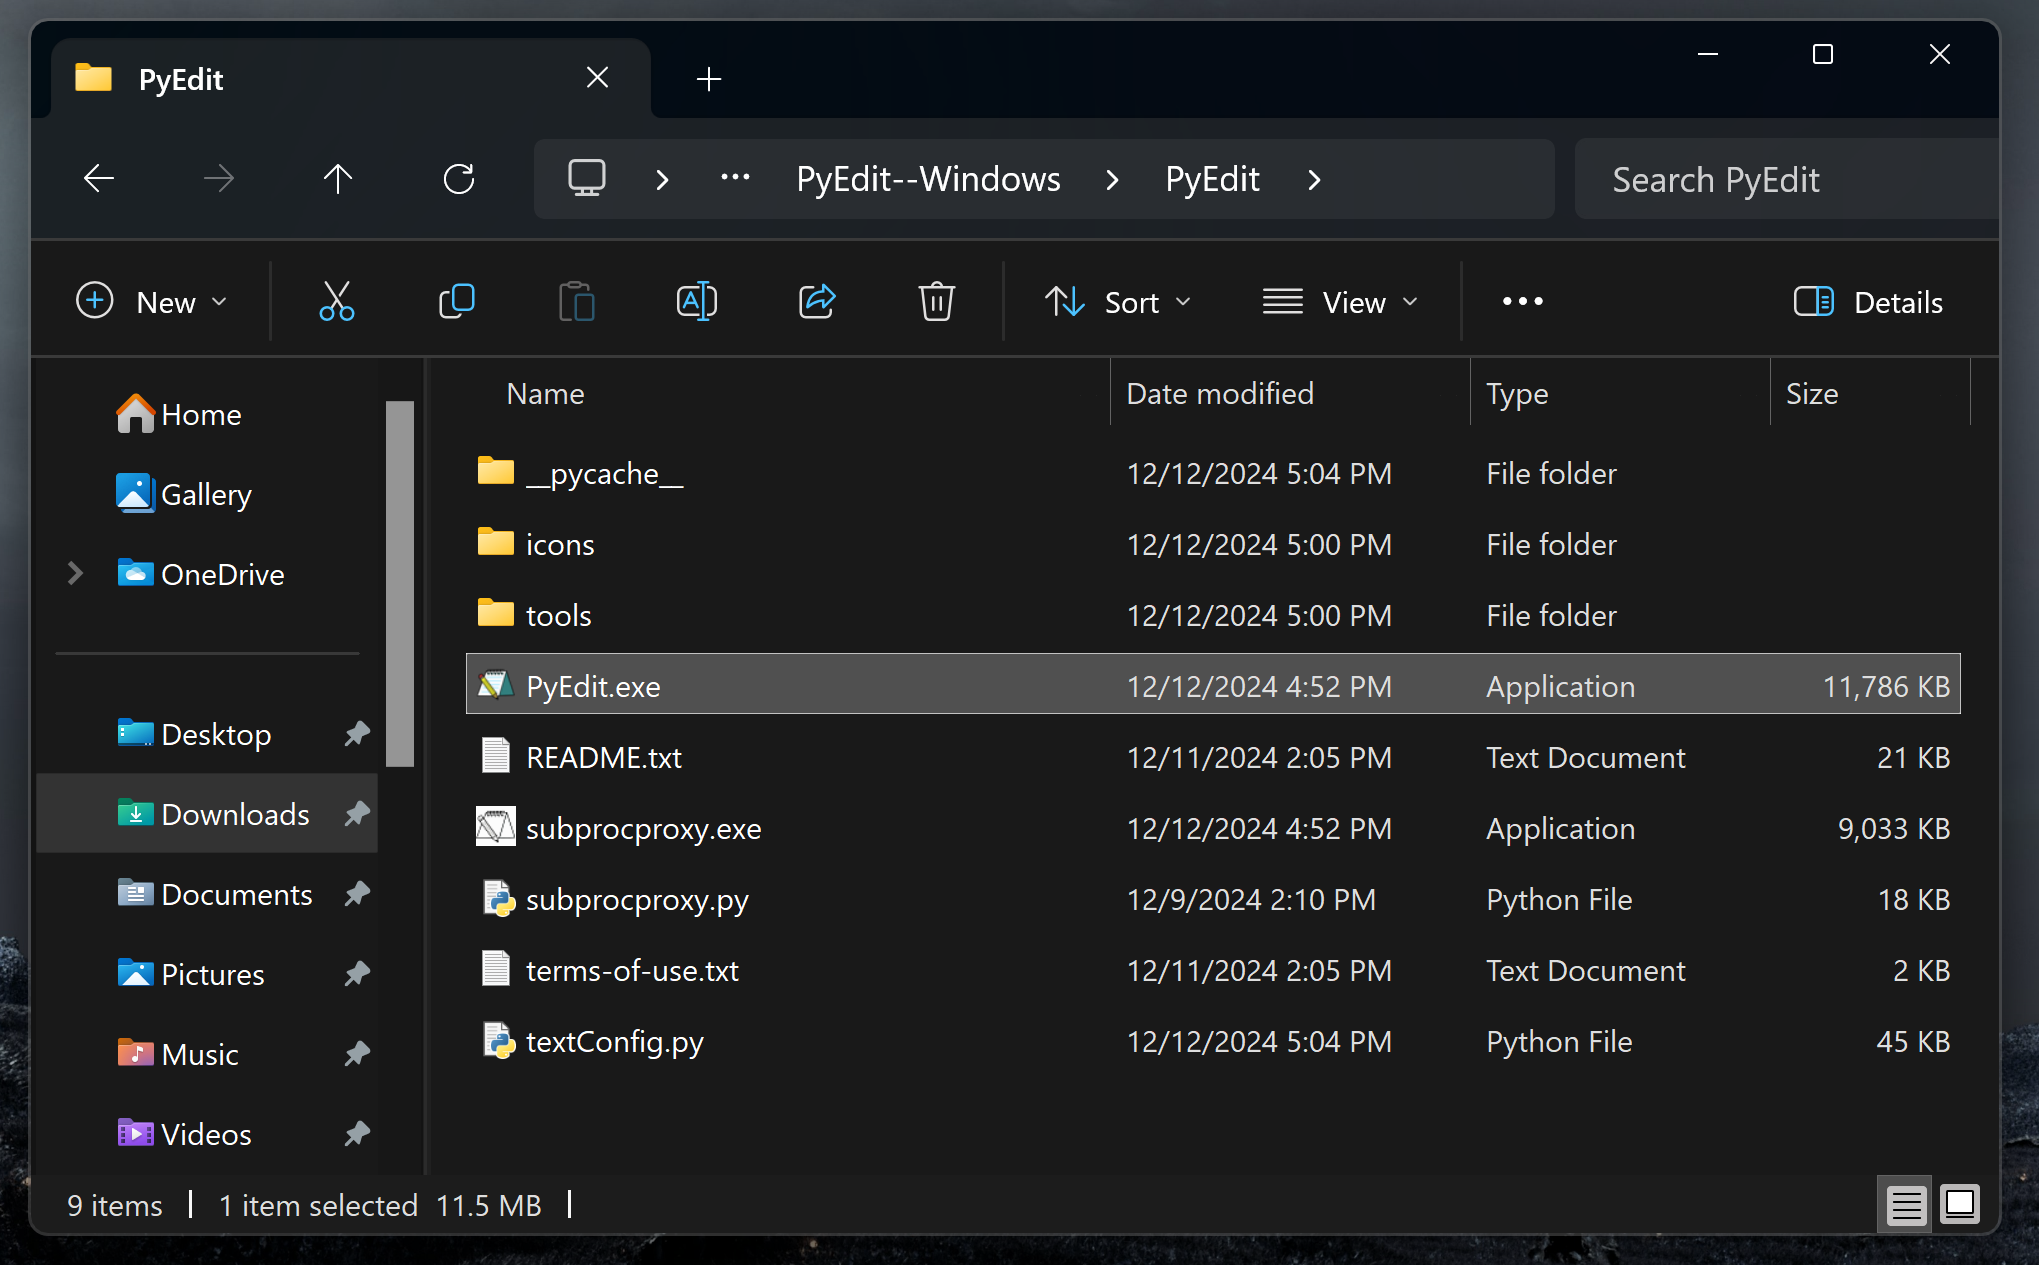Sort by Date modified column header
This screenshot has height=1265, width=2039.
point(1290,393)
